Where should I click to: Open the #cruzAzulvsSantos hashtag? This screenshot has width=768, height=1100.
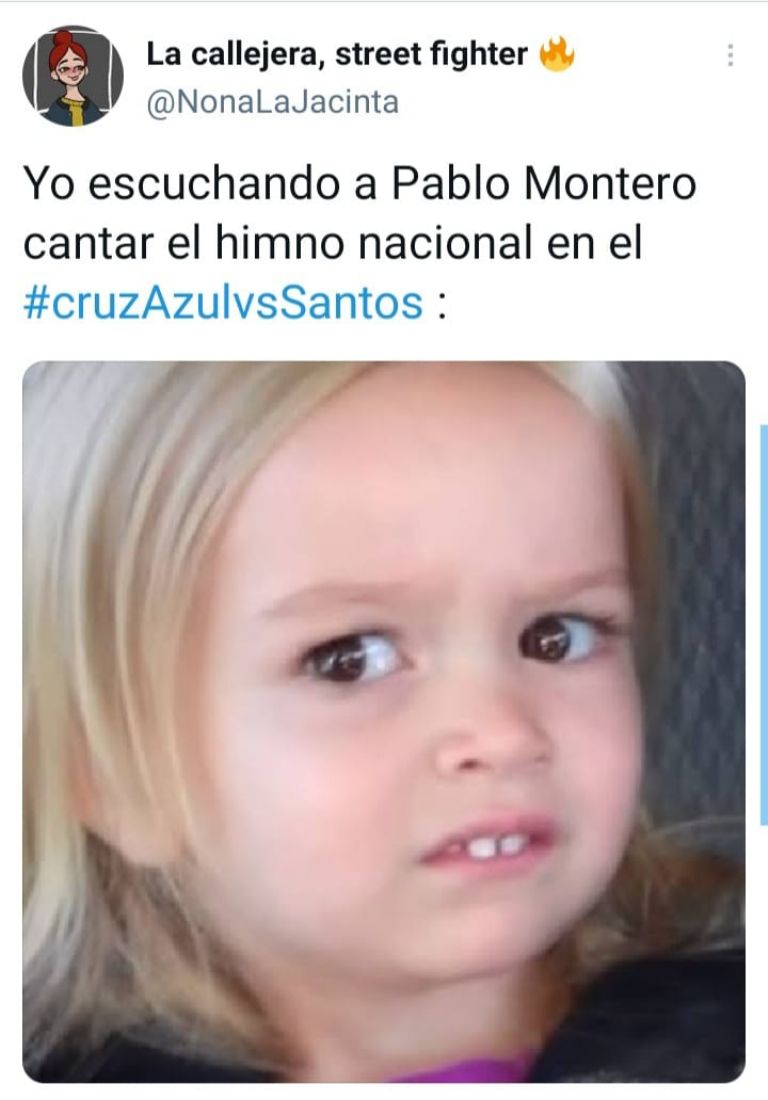(223, 302)
